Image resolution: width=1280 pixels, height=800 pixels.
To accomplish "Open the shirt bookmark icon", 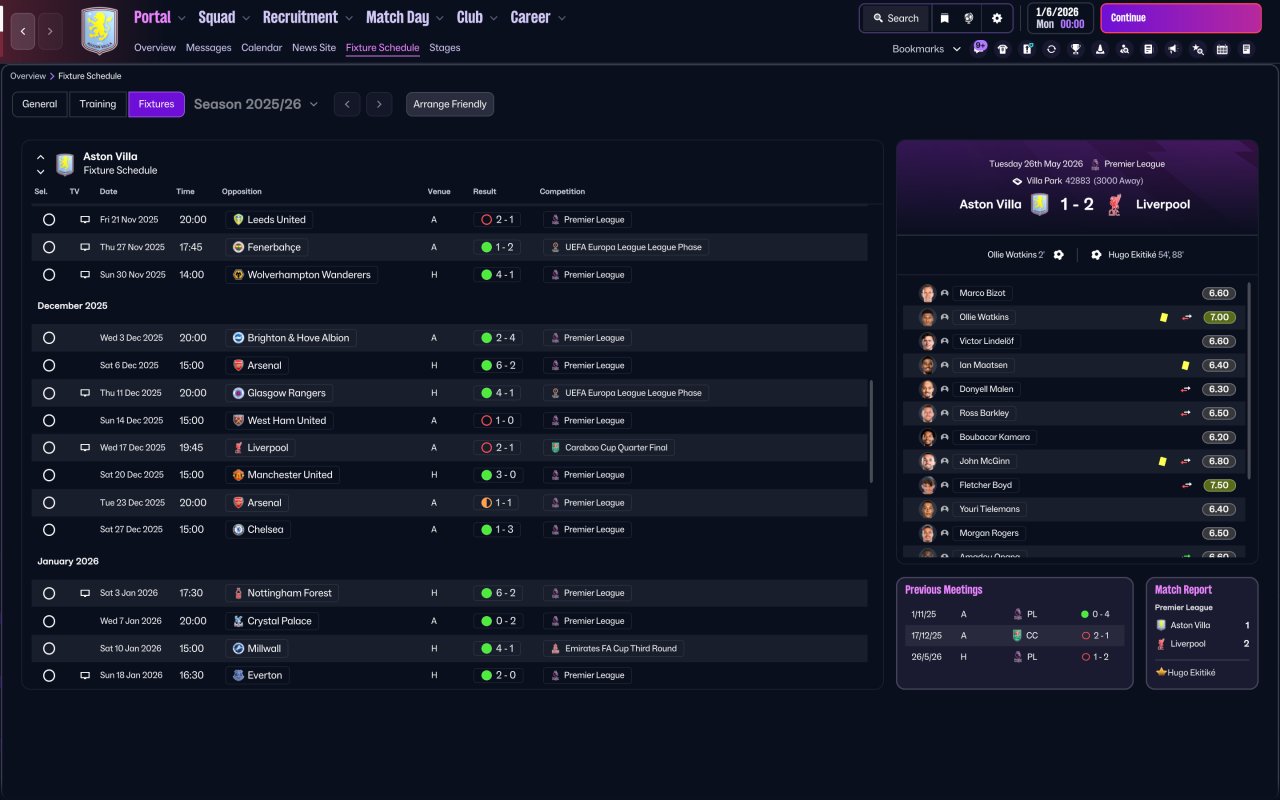I will click(1003, 49).
